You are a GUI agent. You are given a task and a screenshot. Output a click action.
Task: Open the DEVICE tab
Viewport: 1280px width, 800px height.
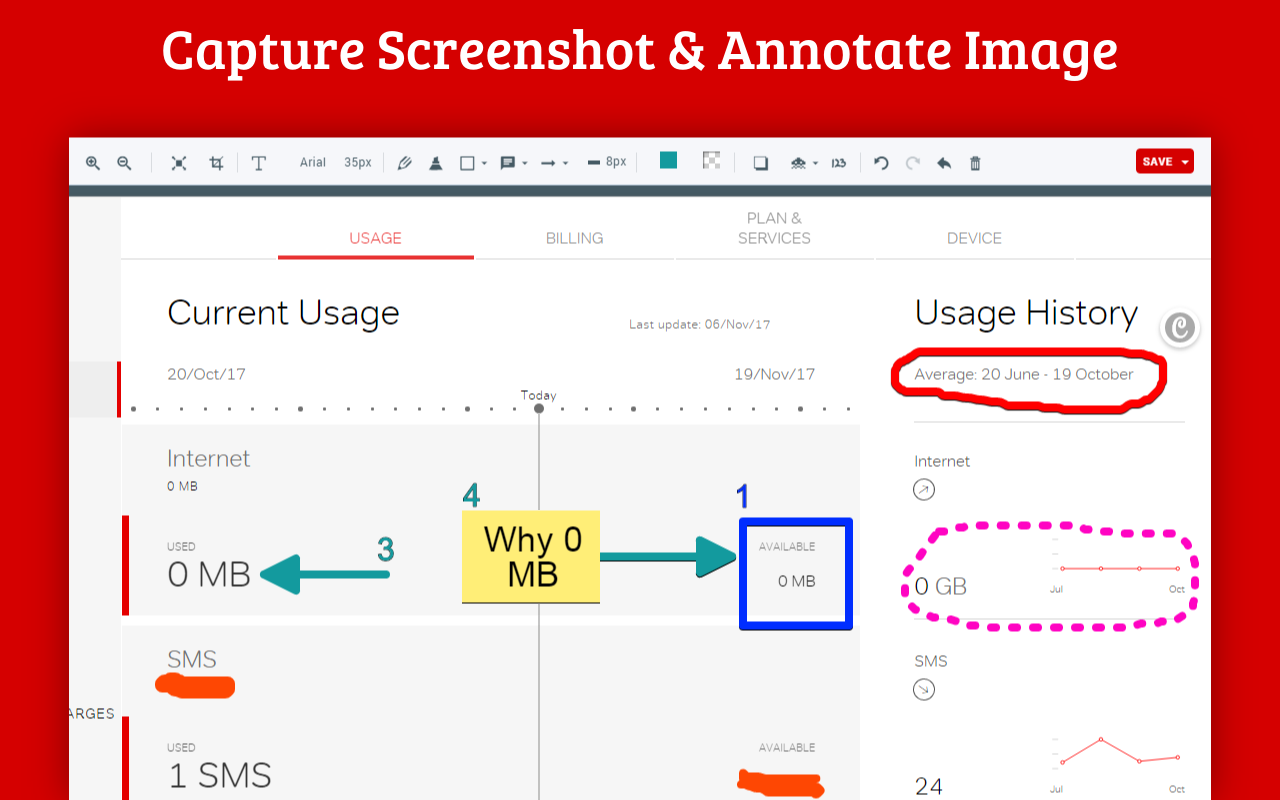pos(974,238)
